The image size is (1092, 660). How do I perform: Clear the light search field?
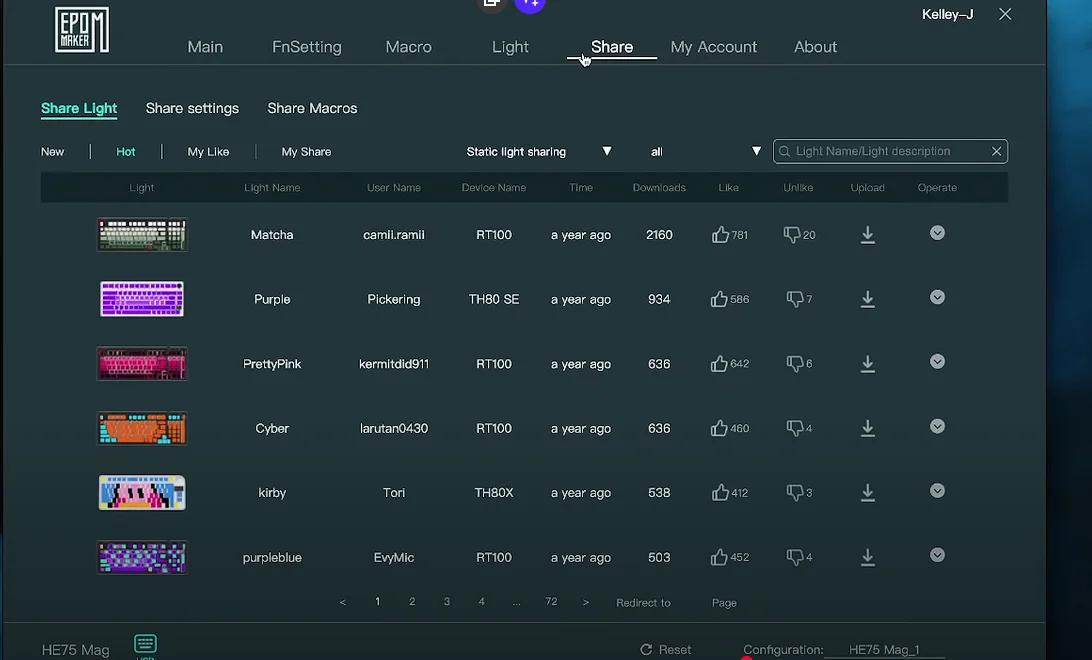click(x=997, y=151)
